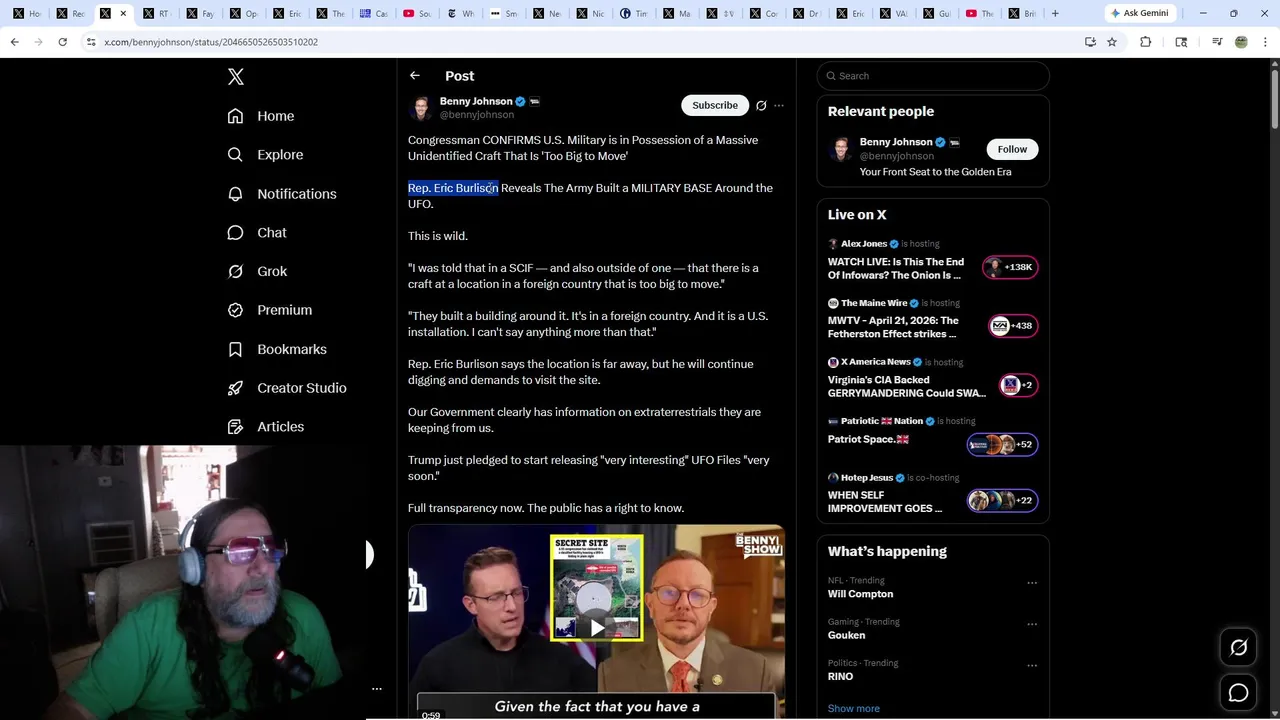
Task: Bookmark this page with star icon
Action: click(x=1111, y=42)
